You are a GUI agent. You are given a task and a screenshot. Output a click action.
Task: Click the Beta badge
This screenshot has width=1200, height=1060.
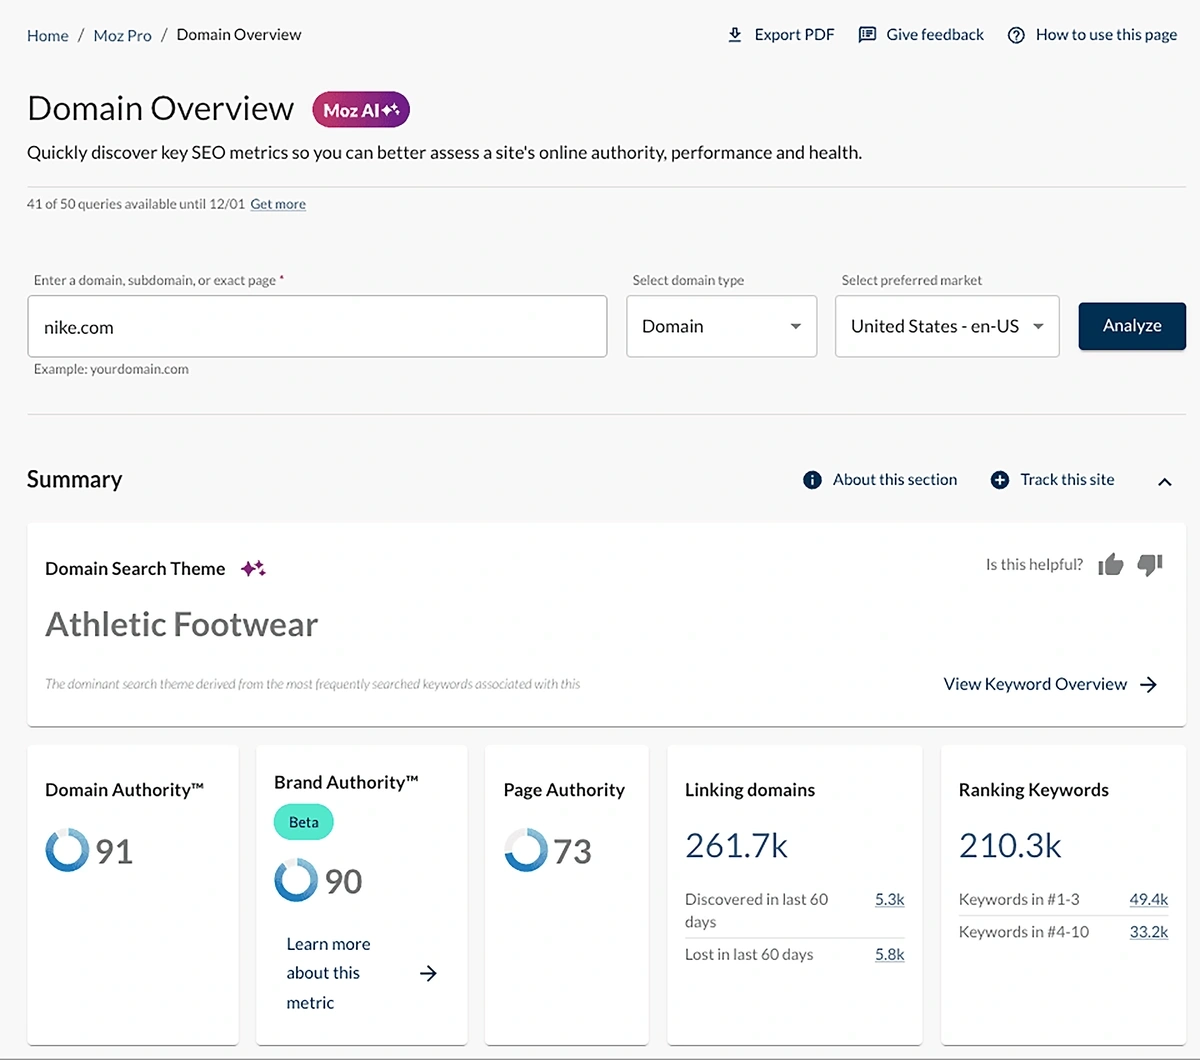point(303,822)
